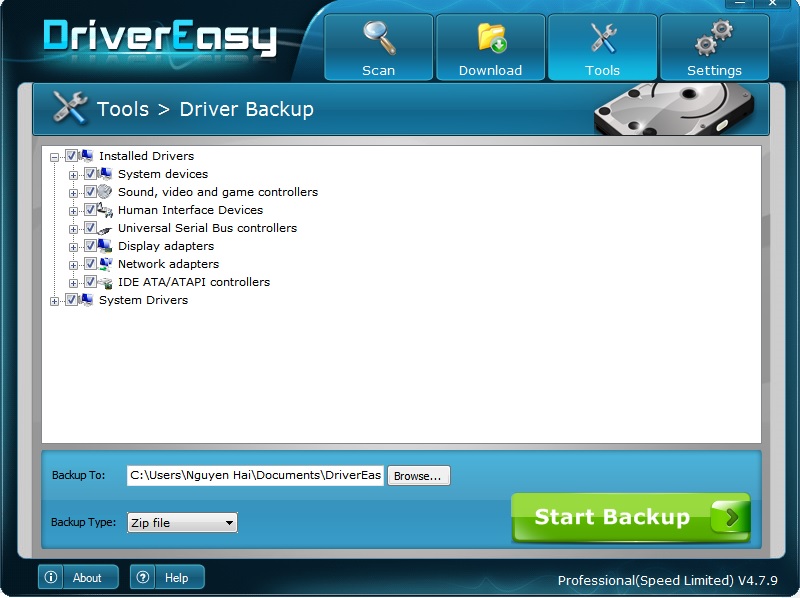Image resolution: width=800 pixels, height=598 pixels.
Task: Click the green arrow on Start Backup
Action: (x=731, y=517)
